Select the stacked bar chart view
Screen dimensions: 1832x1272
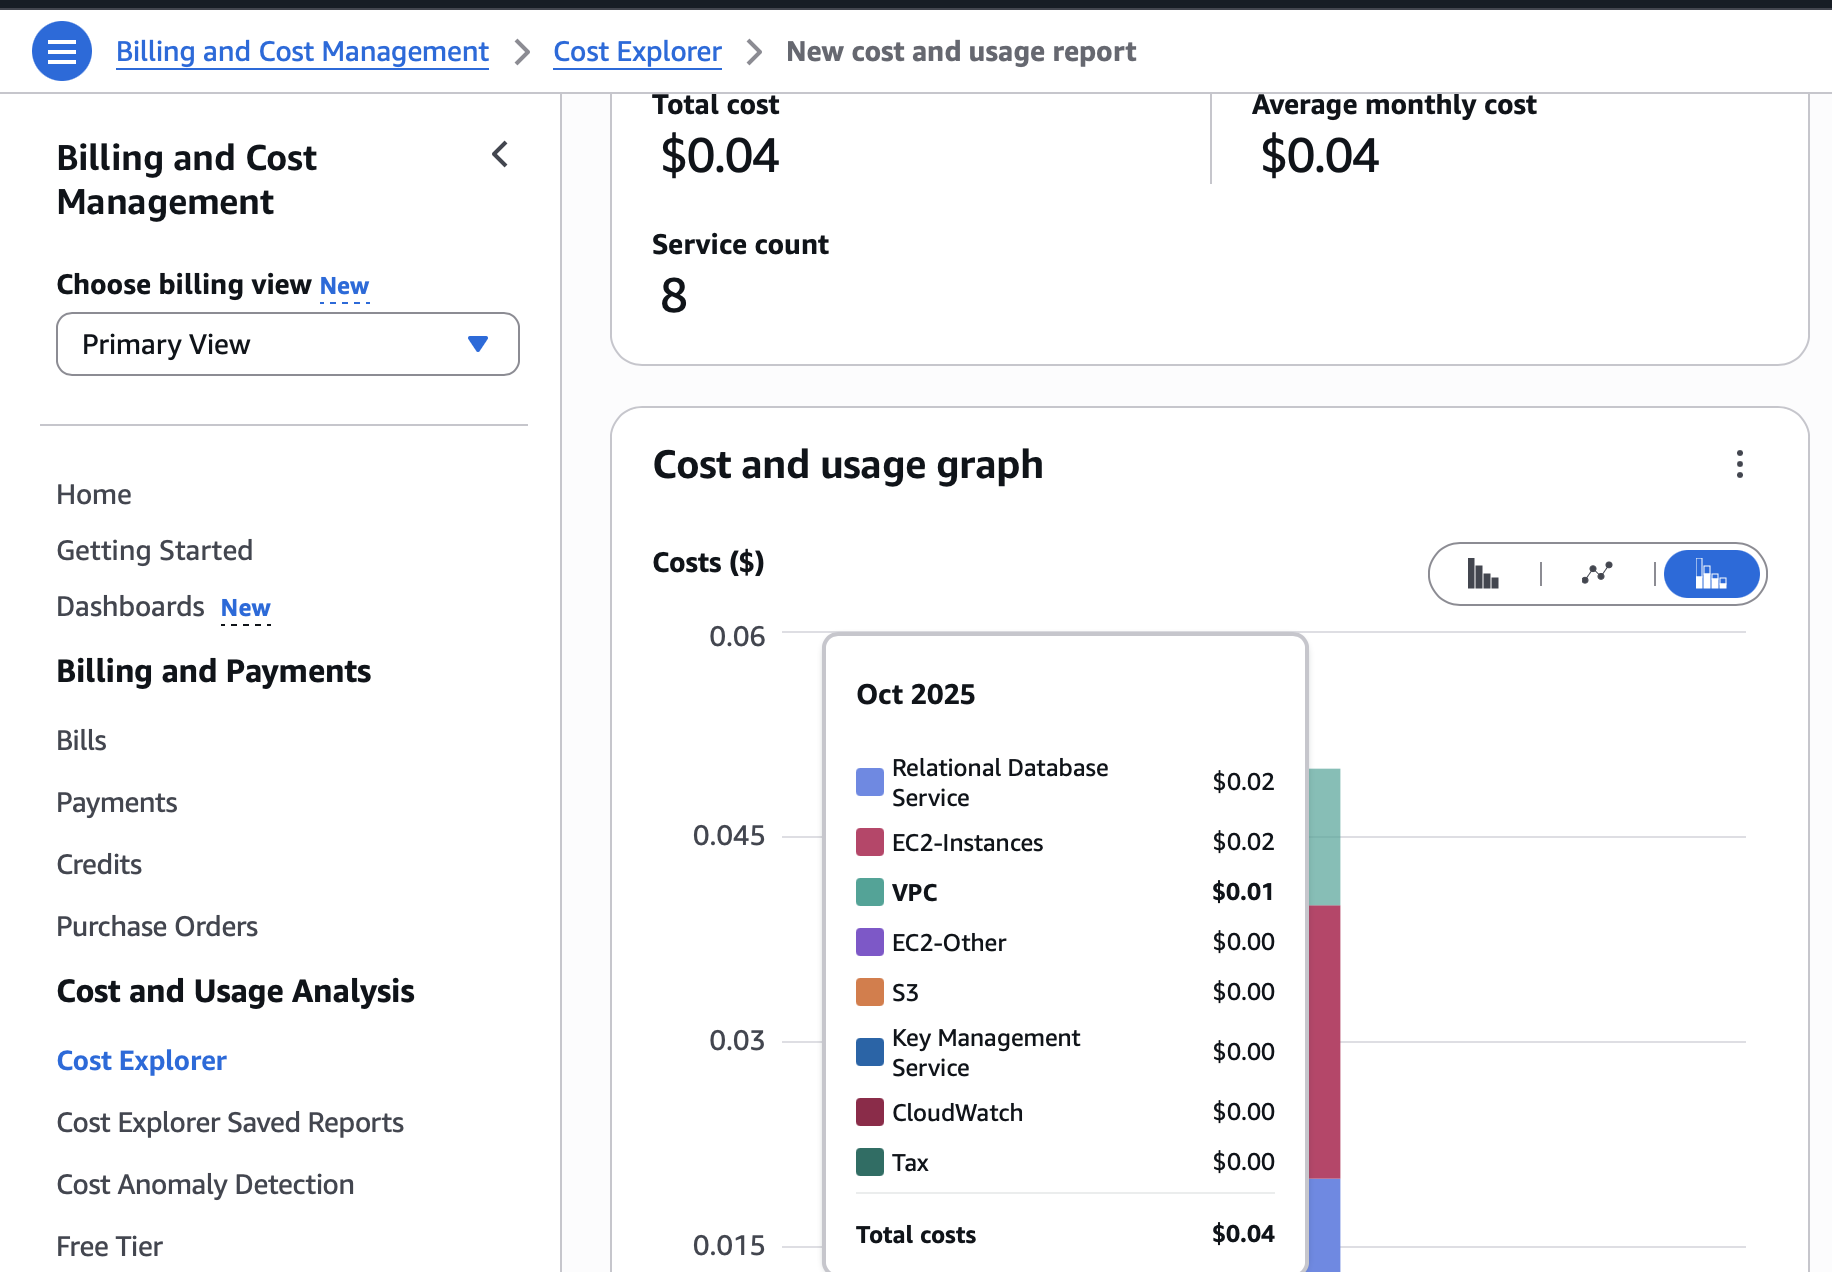[x=1711, y=574]
